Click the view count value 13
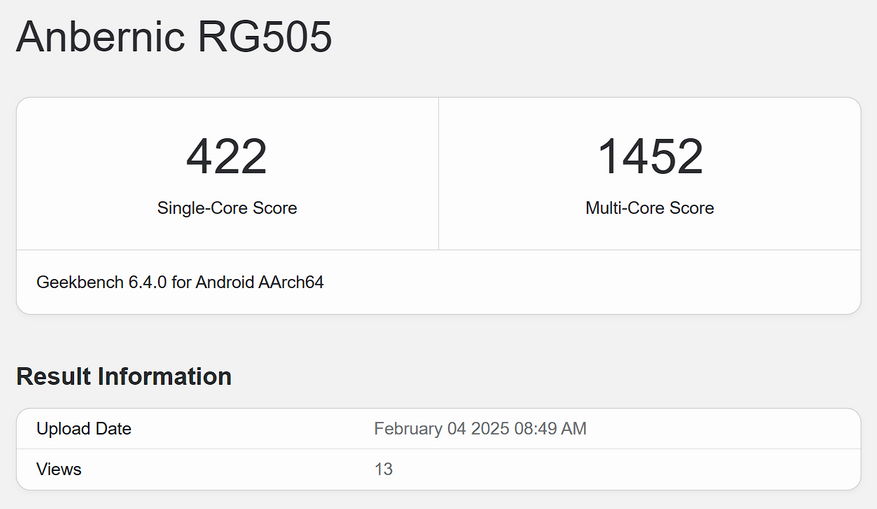Viewport: 877px width, 509px height. 383,469
